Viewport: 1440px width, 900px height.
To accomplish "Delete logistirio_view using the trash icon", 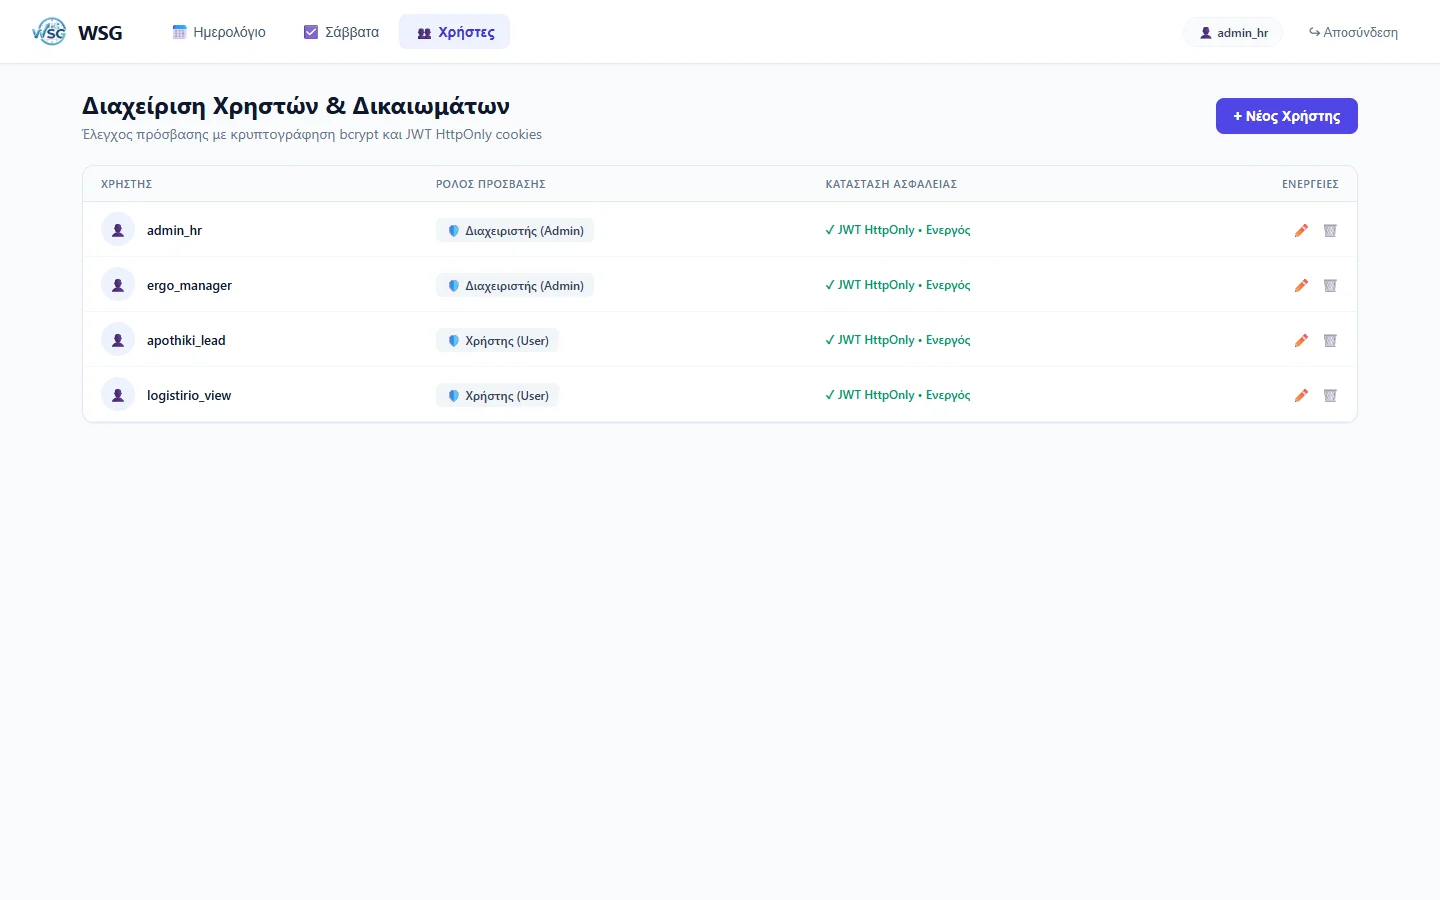I will (1330, 395).
